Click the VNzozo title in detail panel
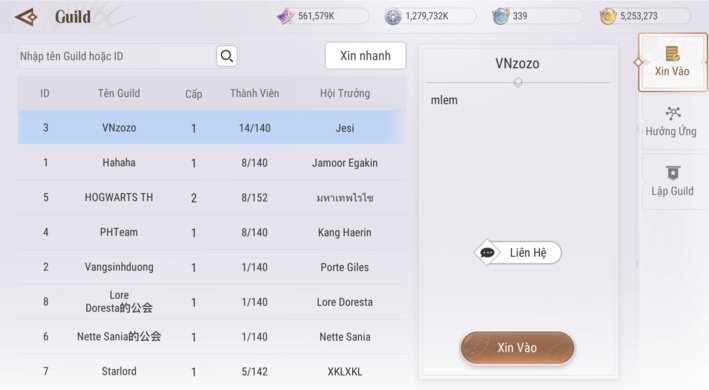This screenshot has height=390, width=709. 517,63
